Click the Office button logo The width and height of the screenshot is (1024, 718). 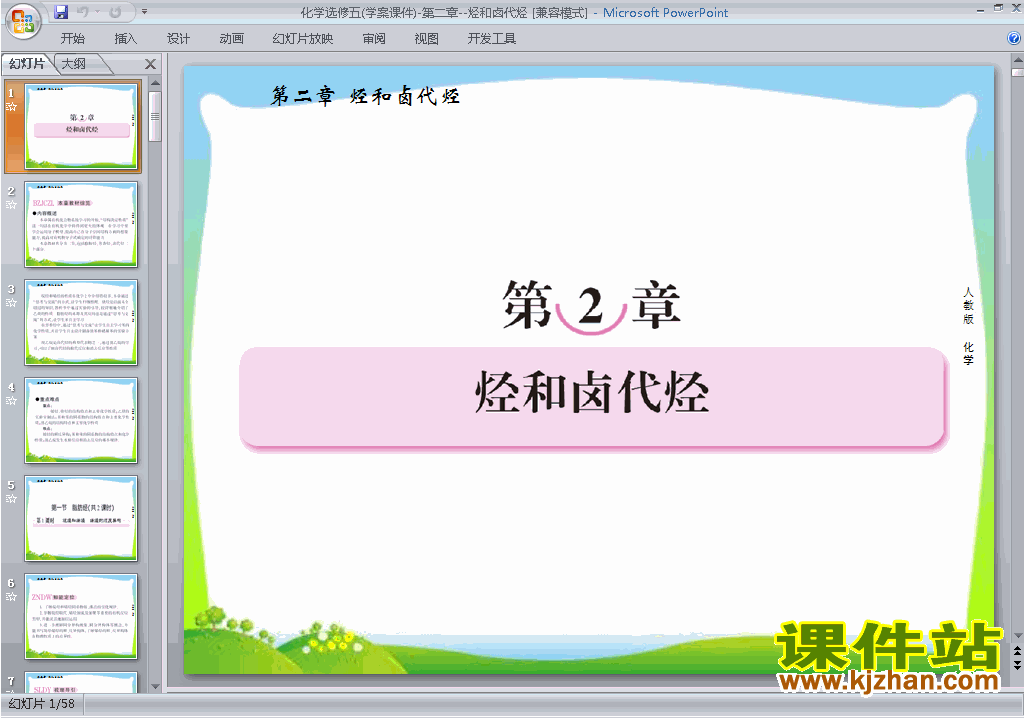(23, 22)
